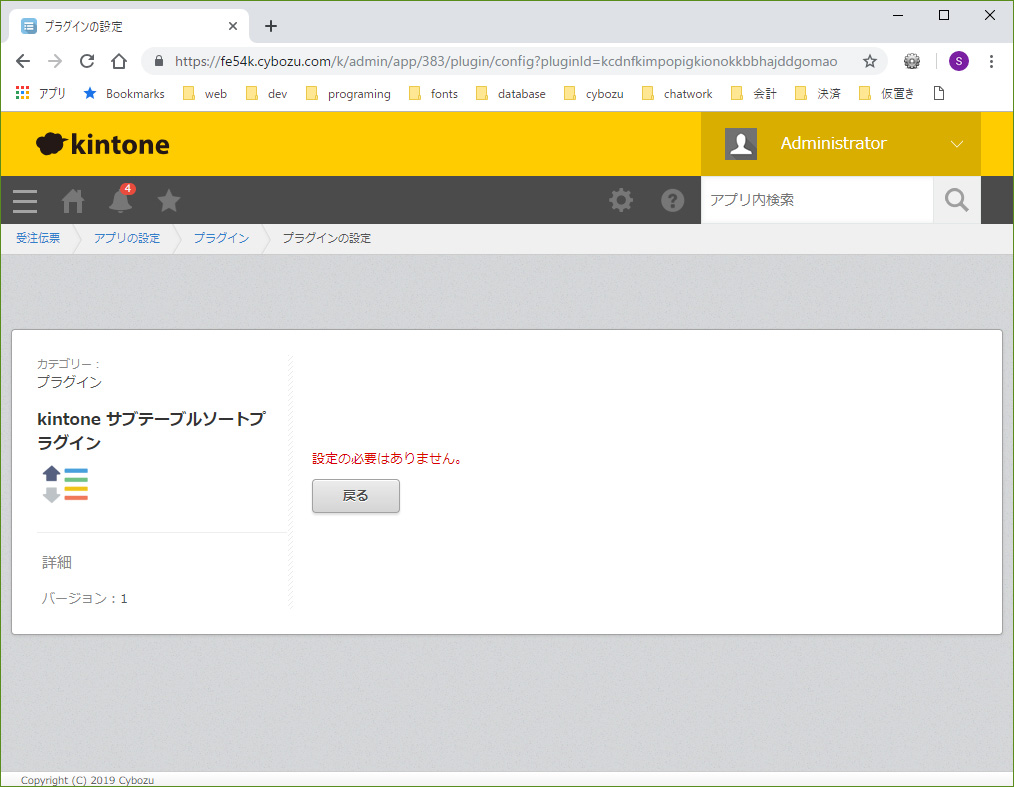Click the kintone logo
The width and height of the screenshot is (1014, 787).
coord(103,144)
